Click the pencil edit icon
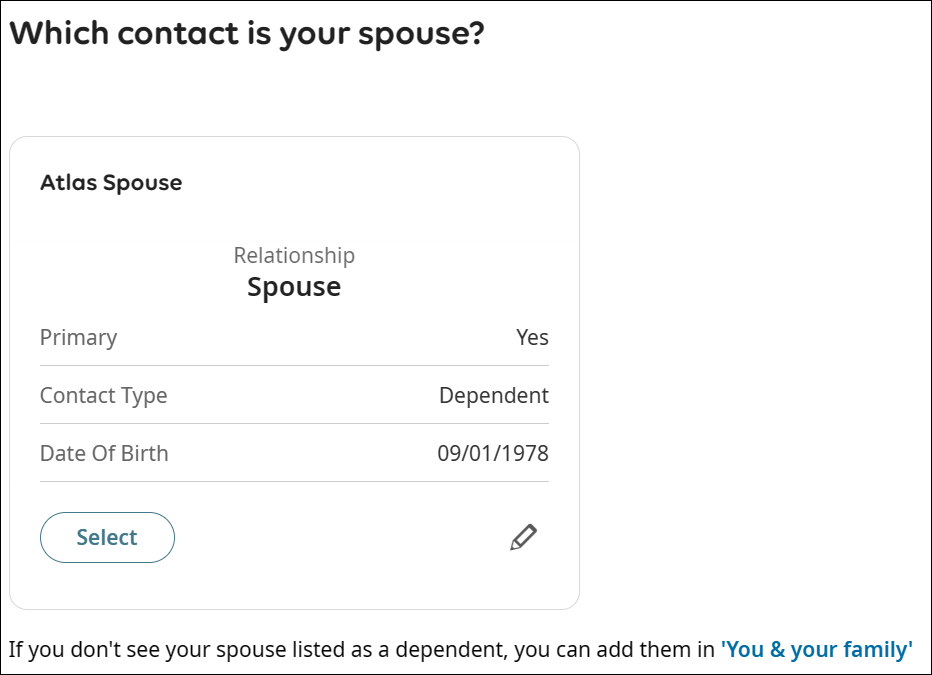The width and height of the screenshot is (932, 675). tap(523, 537)
